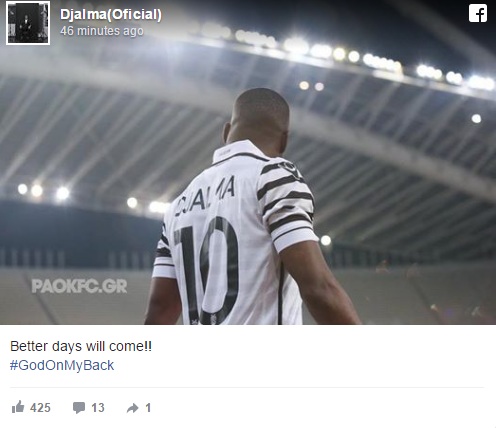The image size is (496, 428).
Task: Click the striped sleeve of the jersey
Action: [x=285, y=203]
